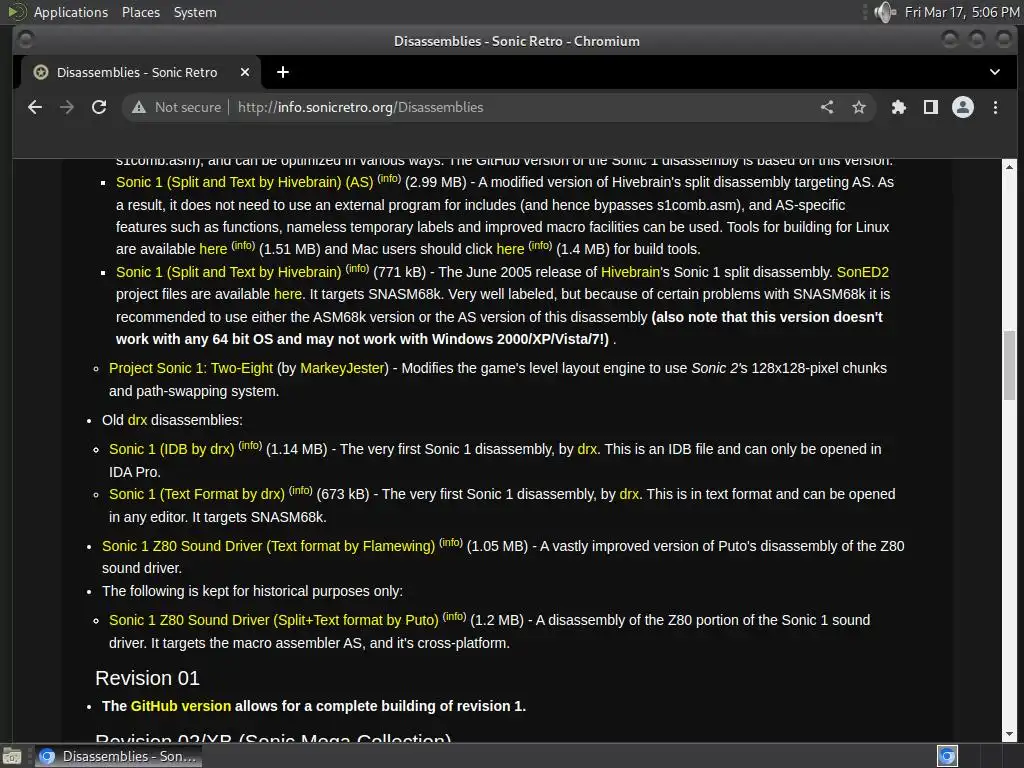This screenshot has height=768, width=1024.
Task: Open the Hivebrain author link
Action: click(x=630, y=272)
